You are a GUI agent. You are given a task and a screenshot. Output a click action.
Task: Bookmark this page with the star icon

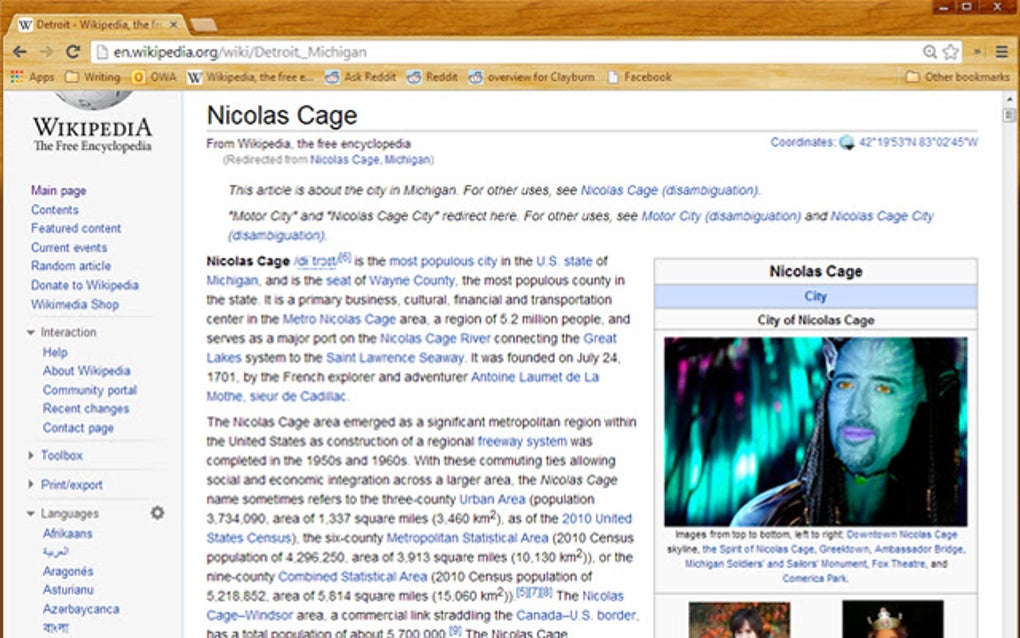click(x=948, y=50)
